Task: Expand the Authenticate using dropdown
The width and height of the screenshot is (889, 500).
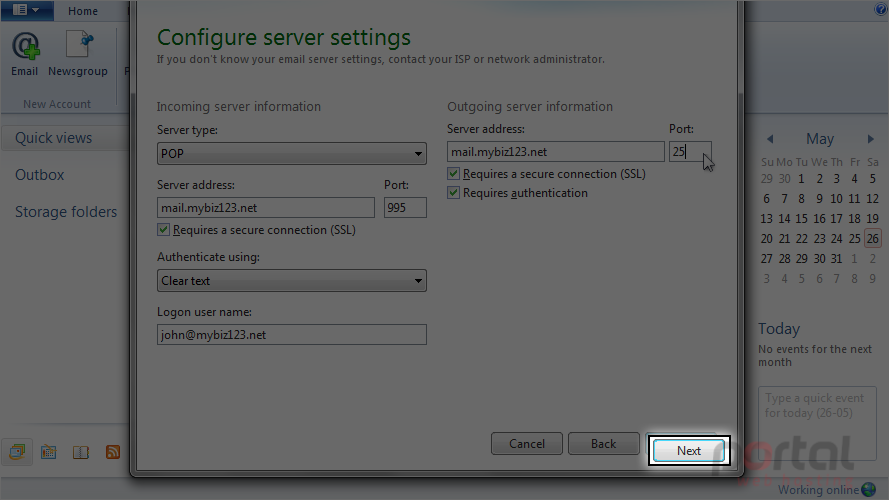Action: (x=291, y=281)
